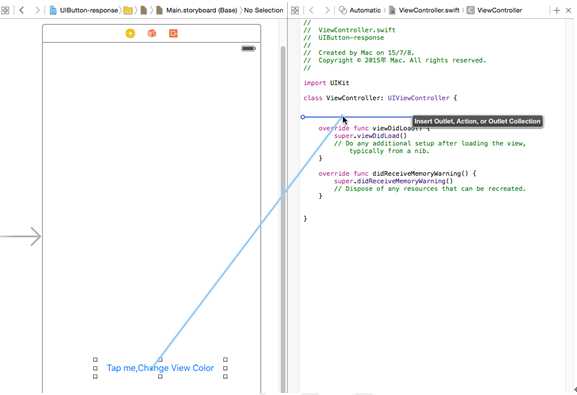Viewport: 577px width, 395px height.
Task: Open UIButton-response project breadcrumb
Action: point(84,10)
